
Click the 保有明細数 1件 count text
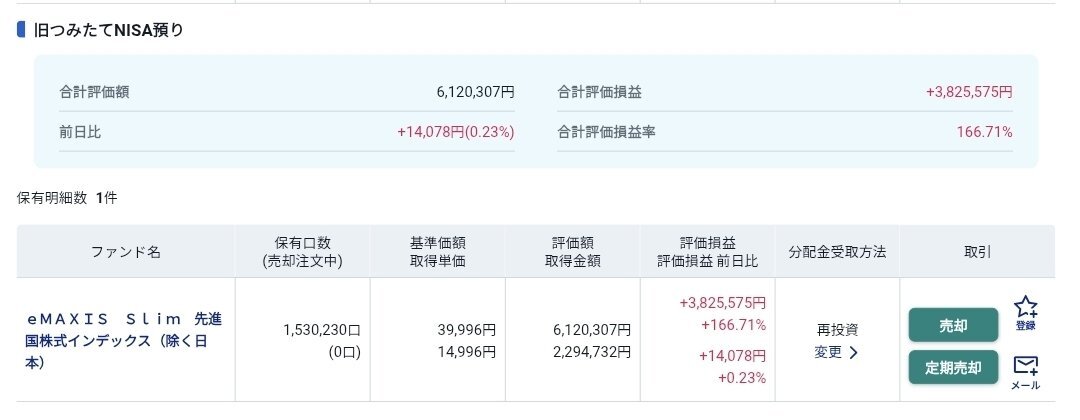click(x=67, y=198)
